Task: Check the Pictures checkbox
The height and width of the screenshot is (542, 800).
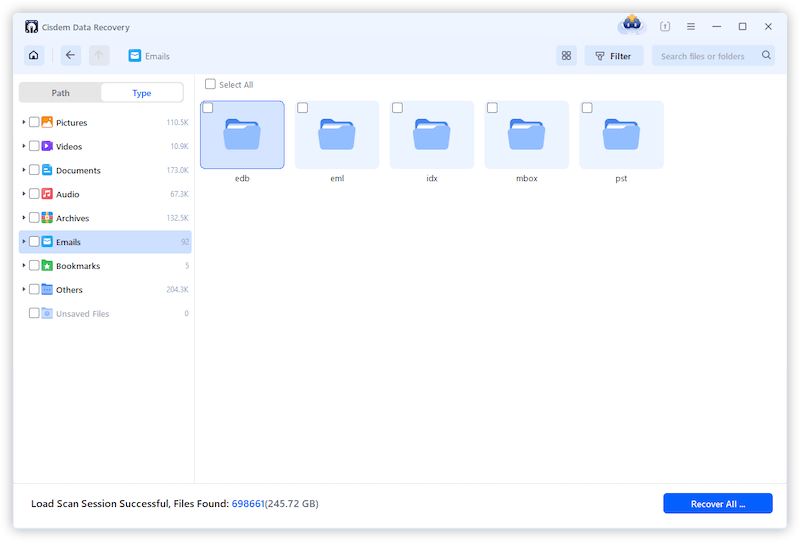Action: (34, 122)
